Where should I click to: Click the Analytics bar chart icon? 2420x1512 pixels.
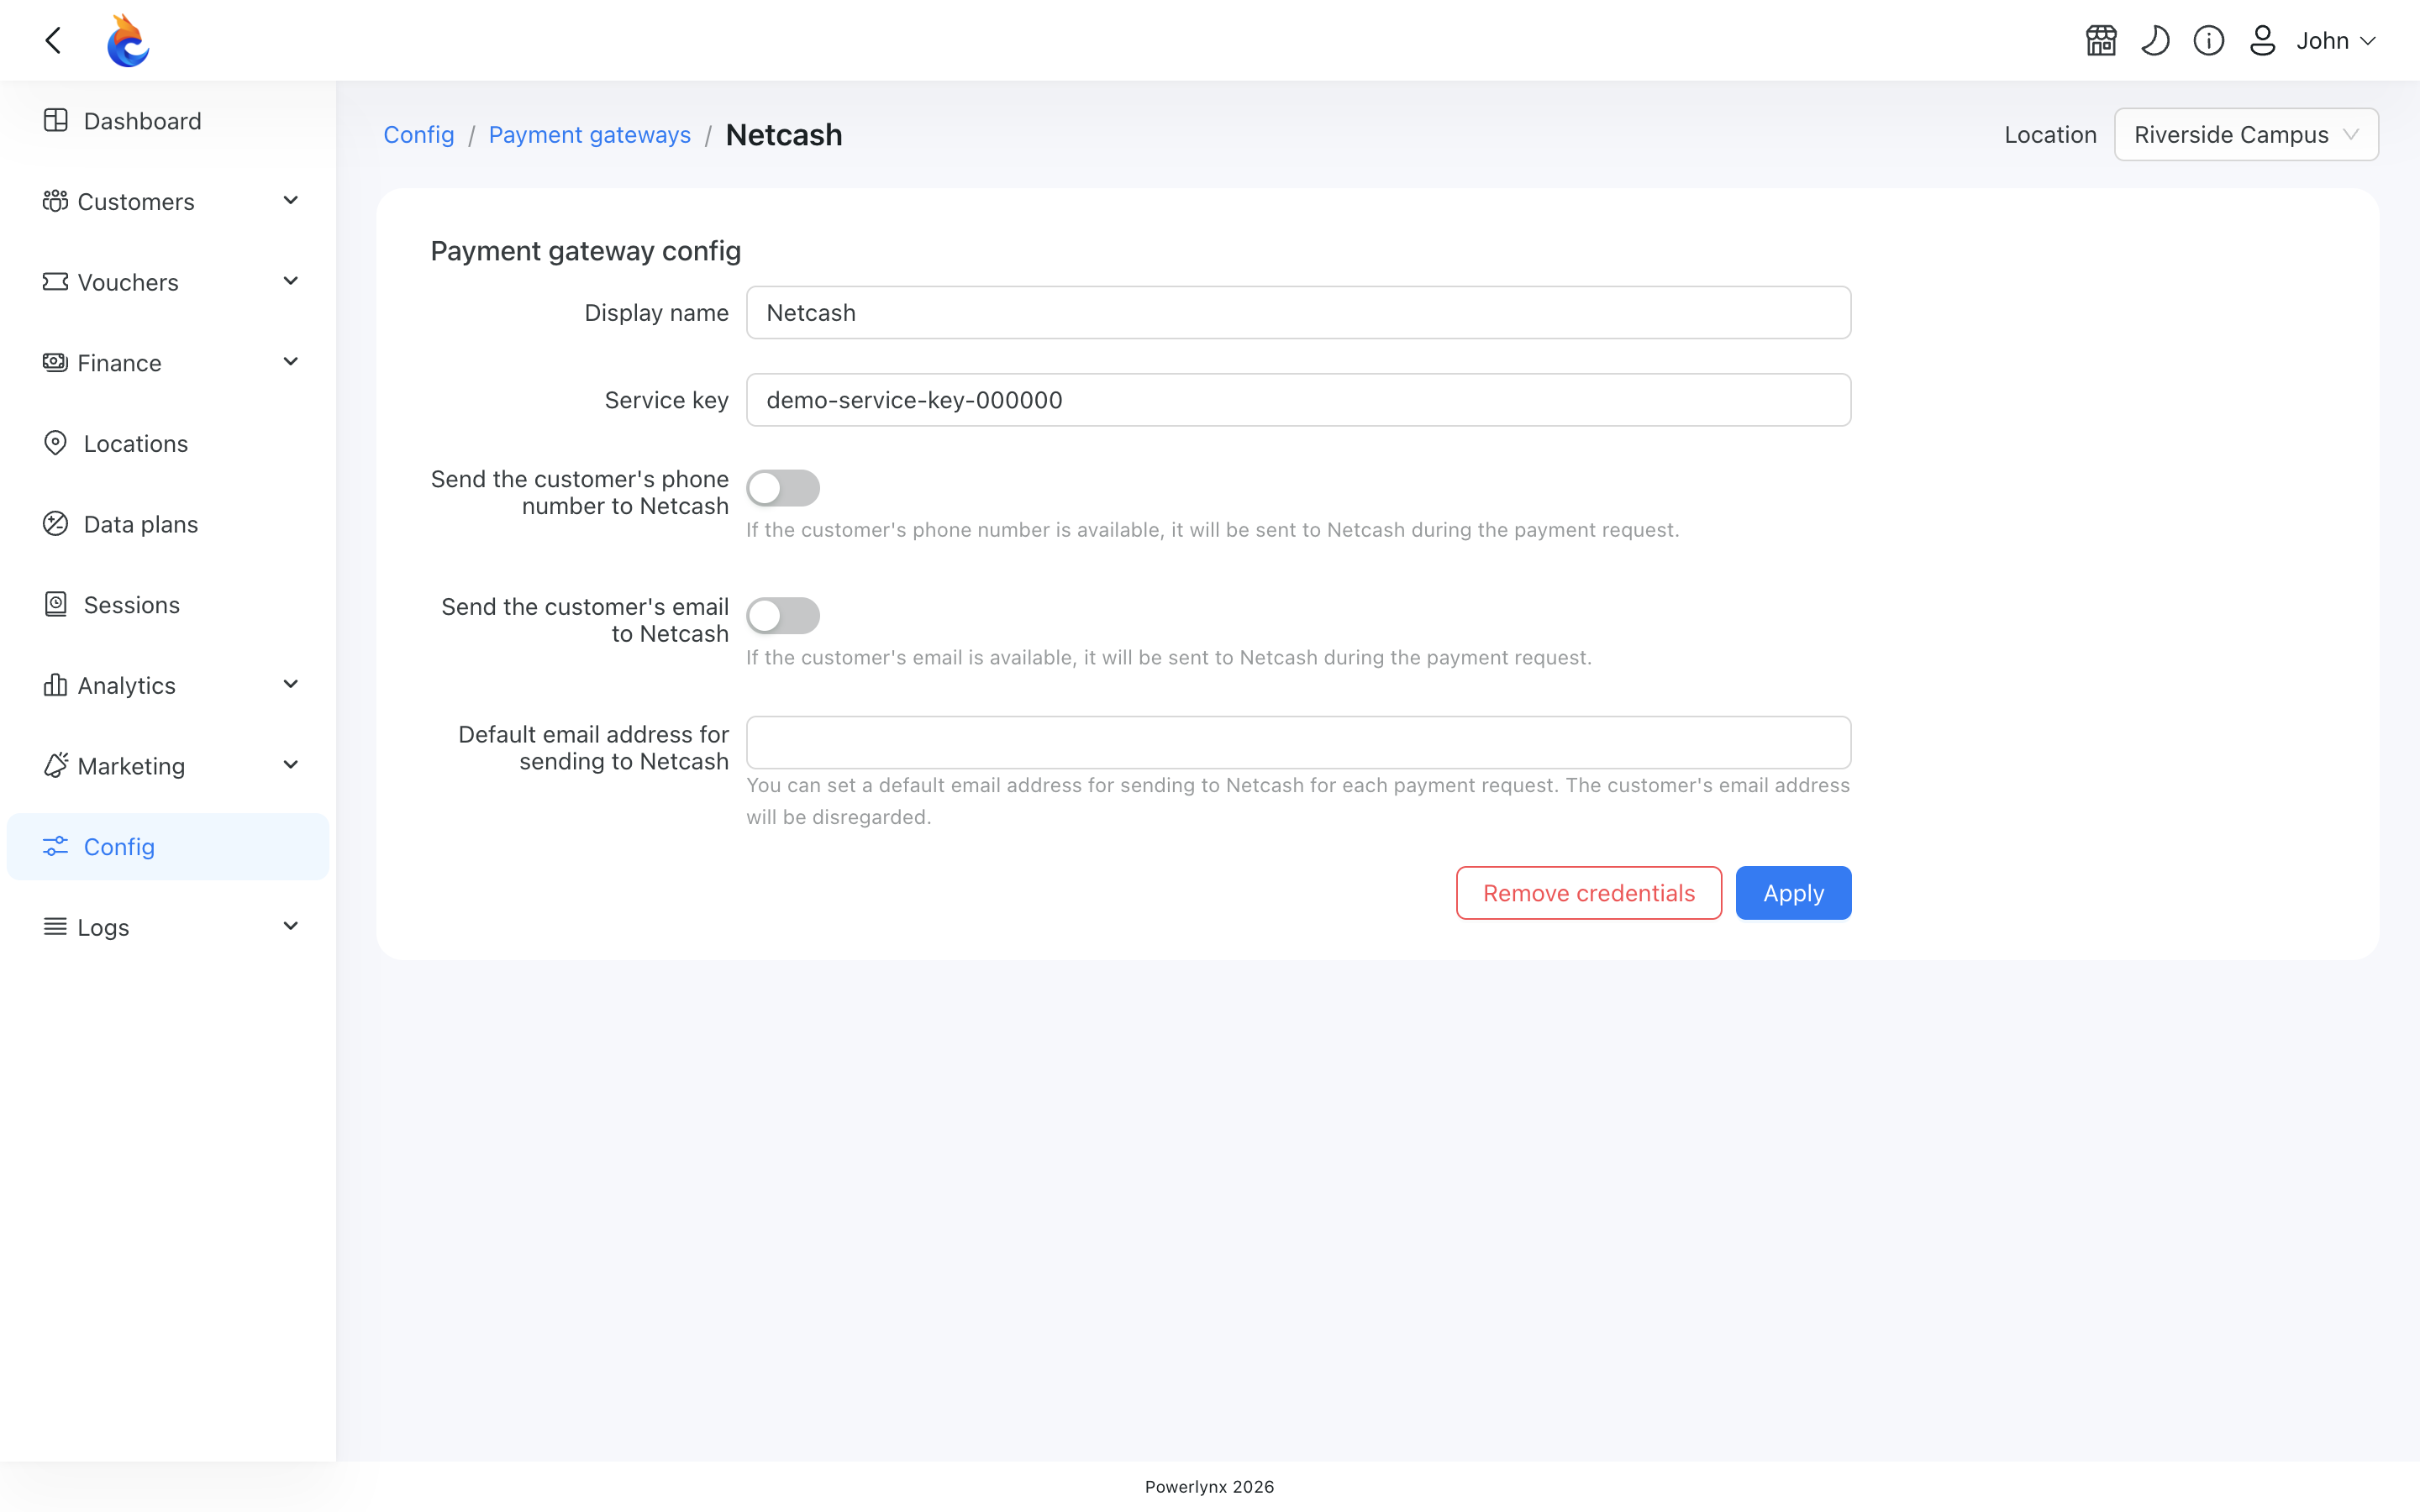55,685
